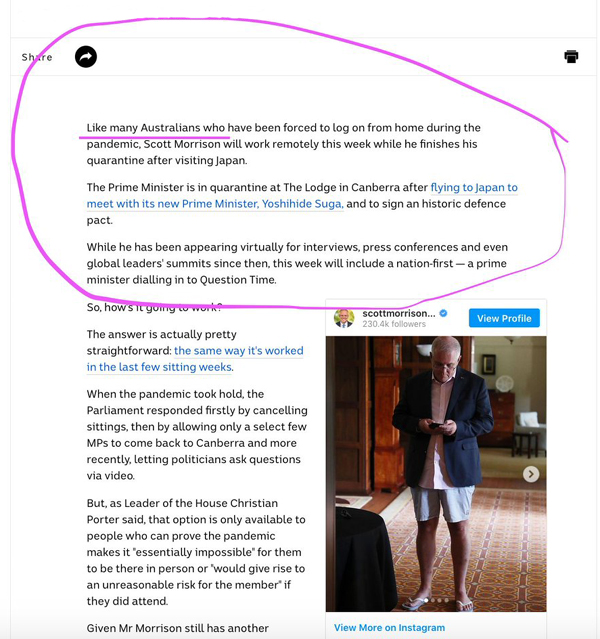Viewport: 600px width, 639px height.
Task: Click the Question Time paragraph
Action: pos(297,263)
